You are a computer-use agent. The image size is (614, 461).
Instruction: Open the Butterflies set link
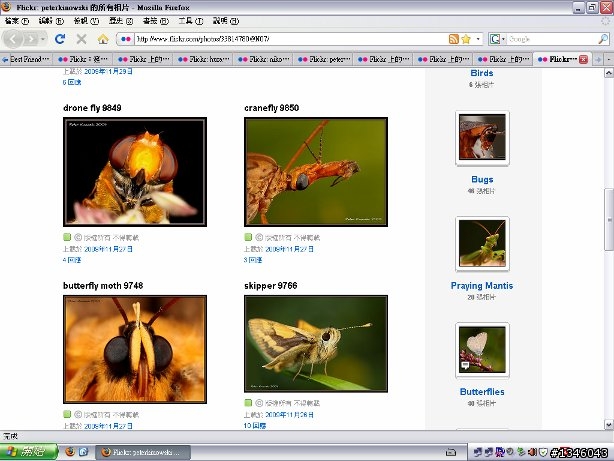[482, 392]
